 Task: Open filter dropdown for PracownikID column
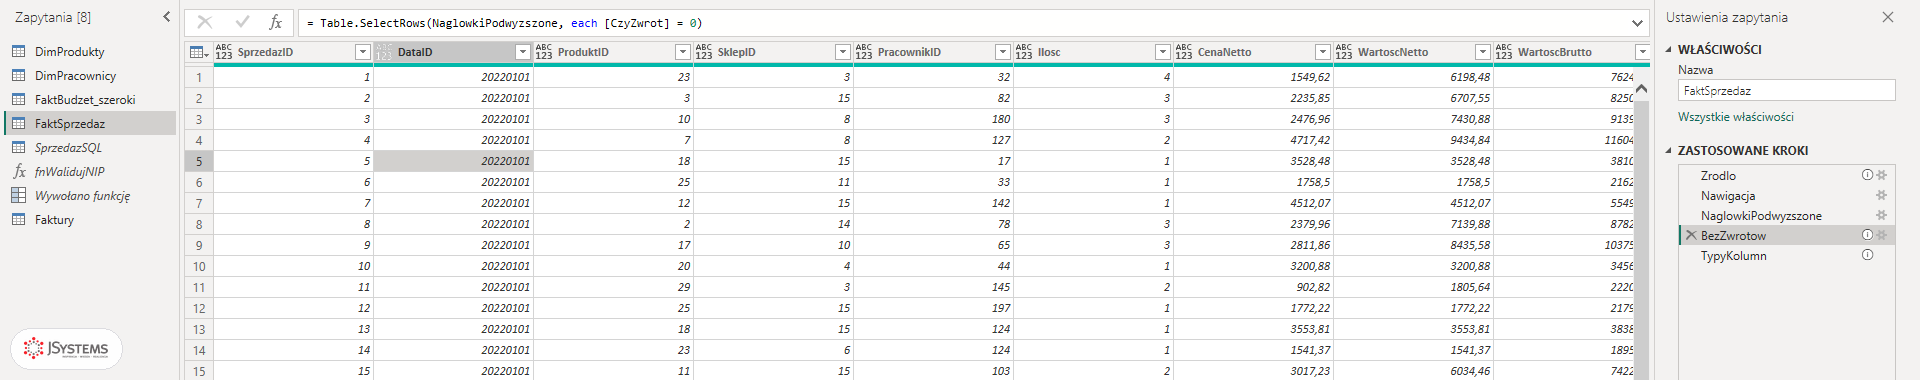[1003, 52]
